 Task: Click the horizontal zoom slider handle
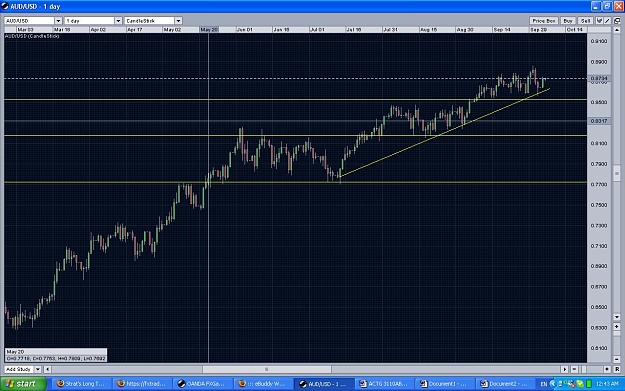click(x=584, y=369)
